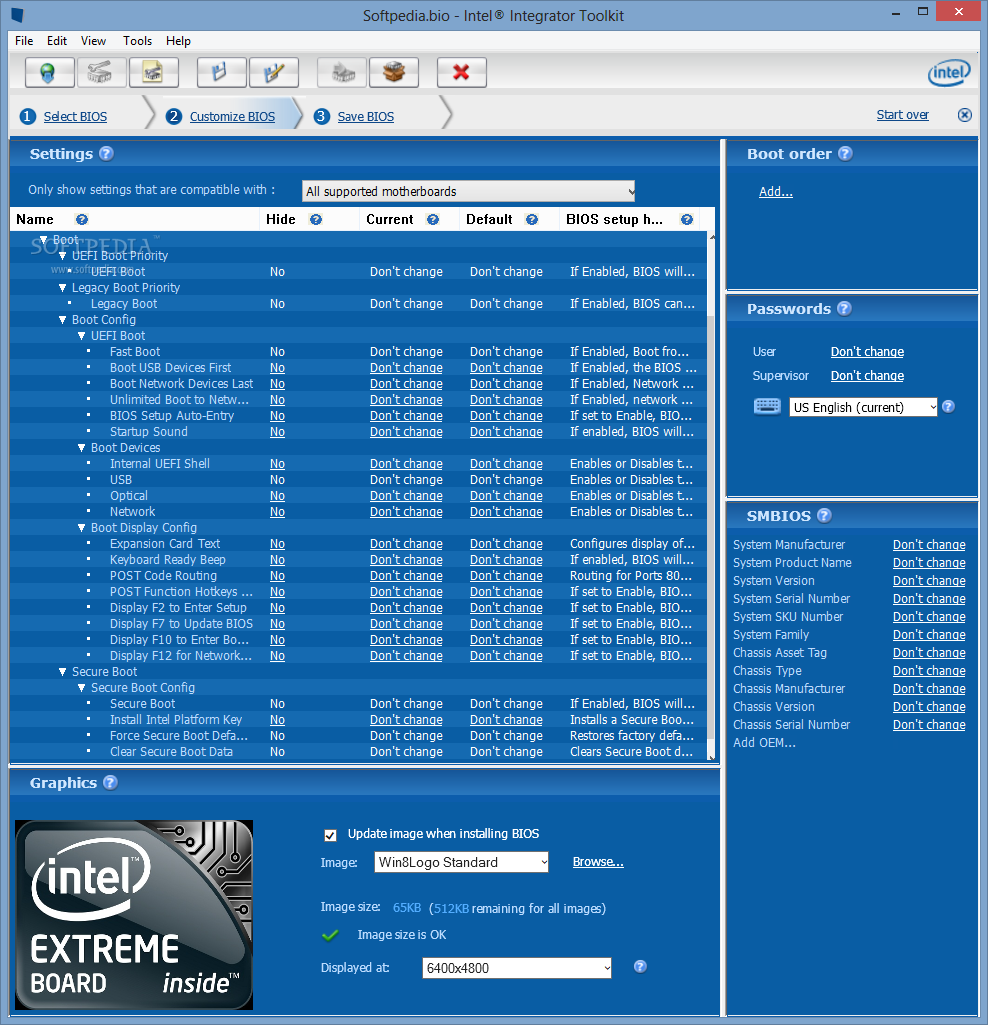The image size is (988, 1025).
Task: Open the Tools menu
Action: coord(137,41)
